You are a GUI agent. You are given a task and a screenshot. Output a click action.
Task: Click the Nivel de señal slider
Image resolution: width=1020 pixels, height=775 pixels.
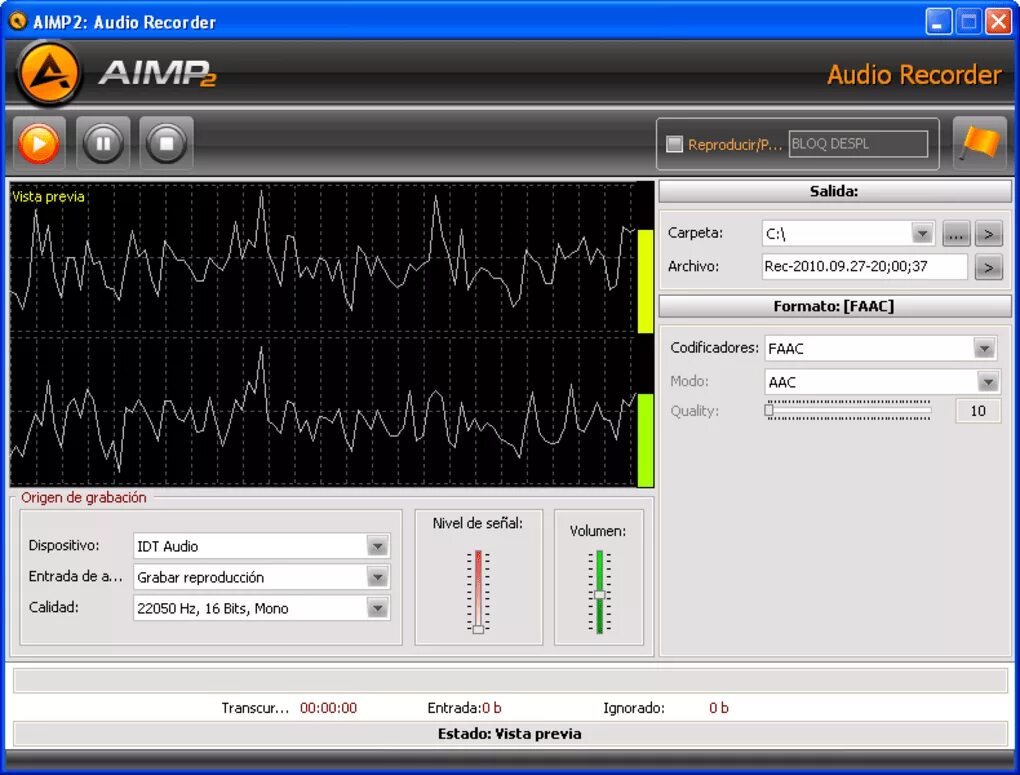[x=478, y=591]
